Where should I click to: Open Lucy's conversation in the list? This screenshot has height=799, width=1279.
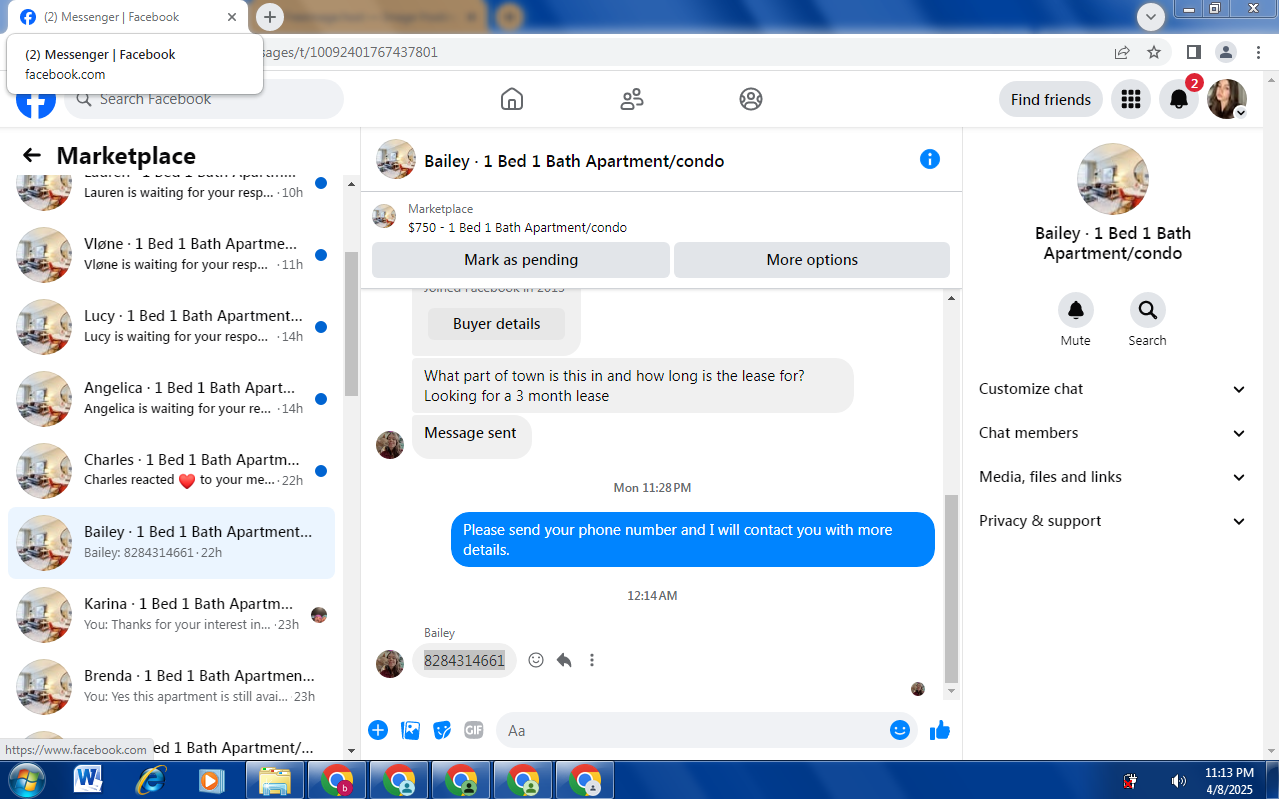coord(171,327)
